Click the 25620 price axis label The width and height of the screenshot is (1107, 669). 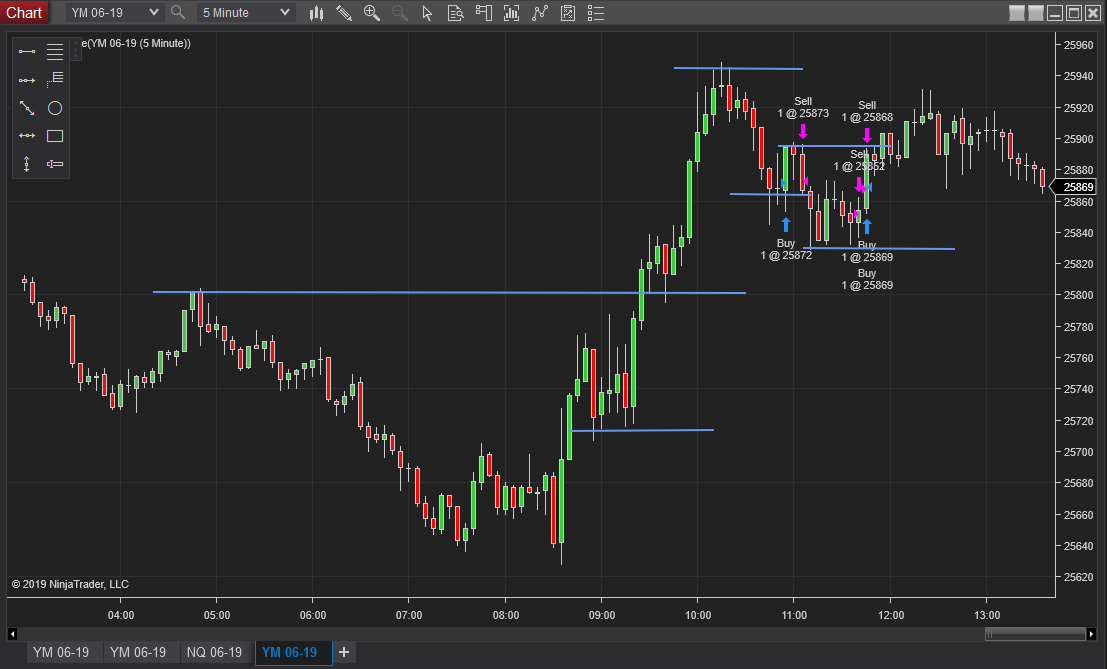[x=1078, y=577]
